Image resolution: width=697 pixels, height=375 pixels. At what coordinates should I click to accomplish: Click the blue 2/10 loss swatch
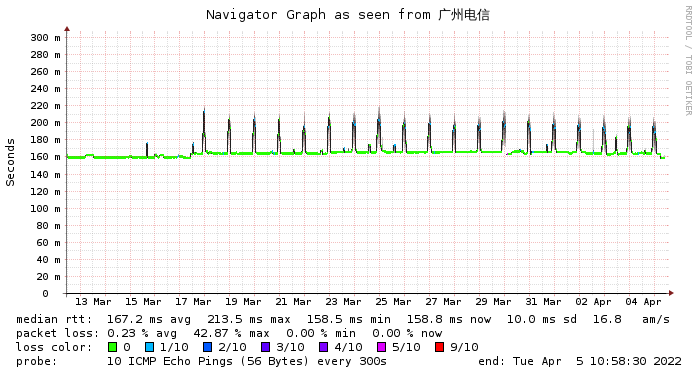coord(208,347)
